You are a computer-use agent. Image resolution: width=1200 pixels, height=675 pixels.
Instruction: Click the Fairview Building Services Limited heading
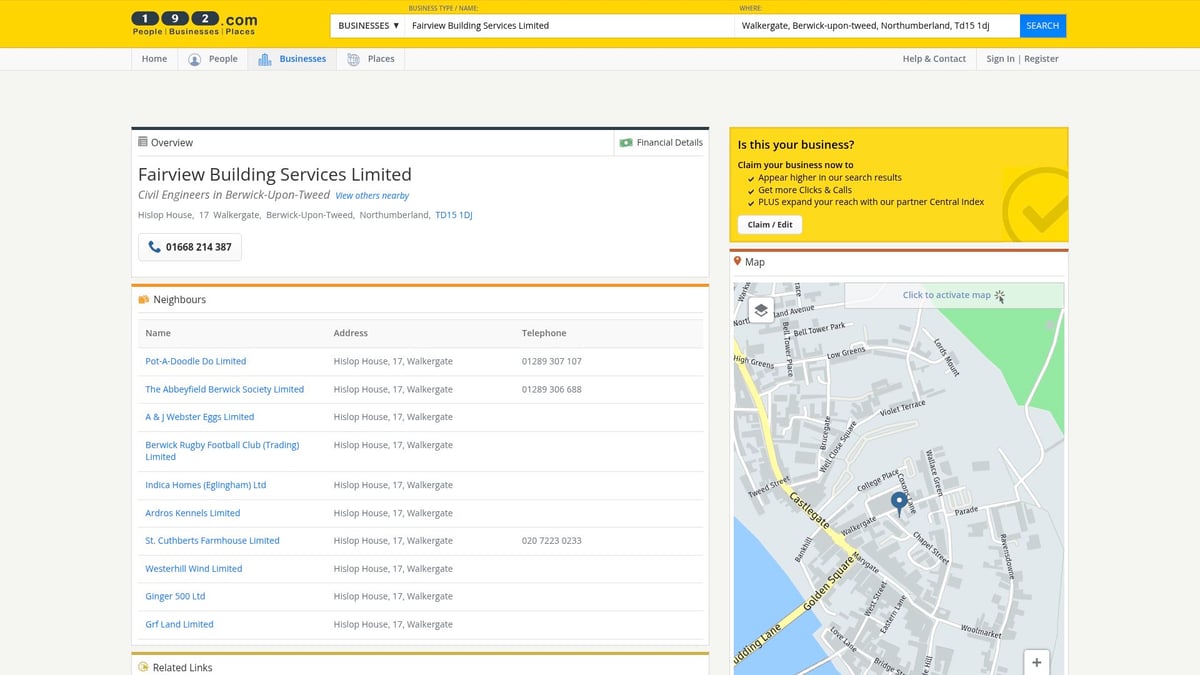(275, 174)
